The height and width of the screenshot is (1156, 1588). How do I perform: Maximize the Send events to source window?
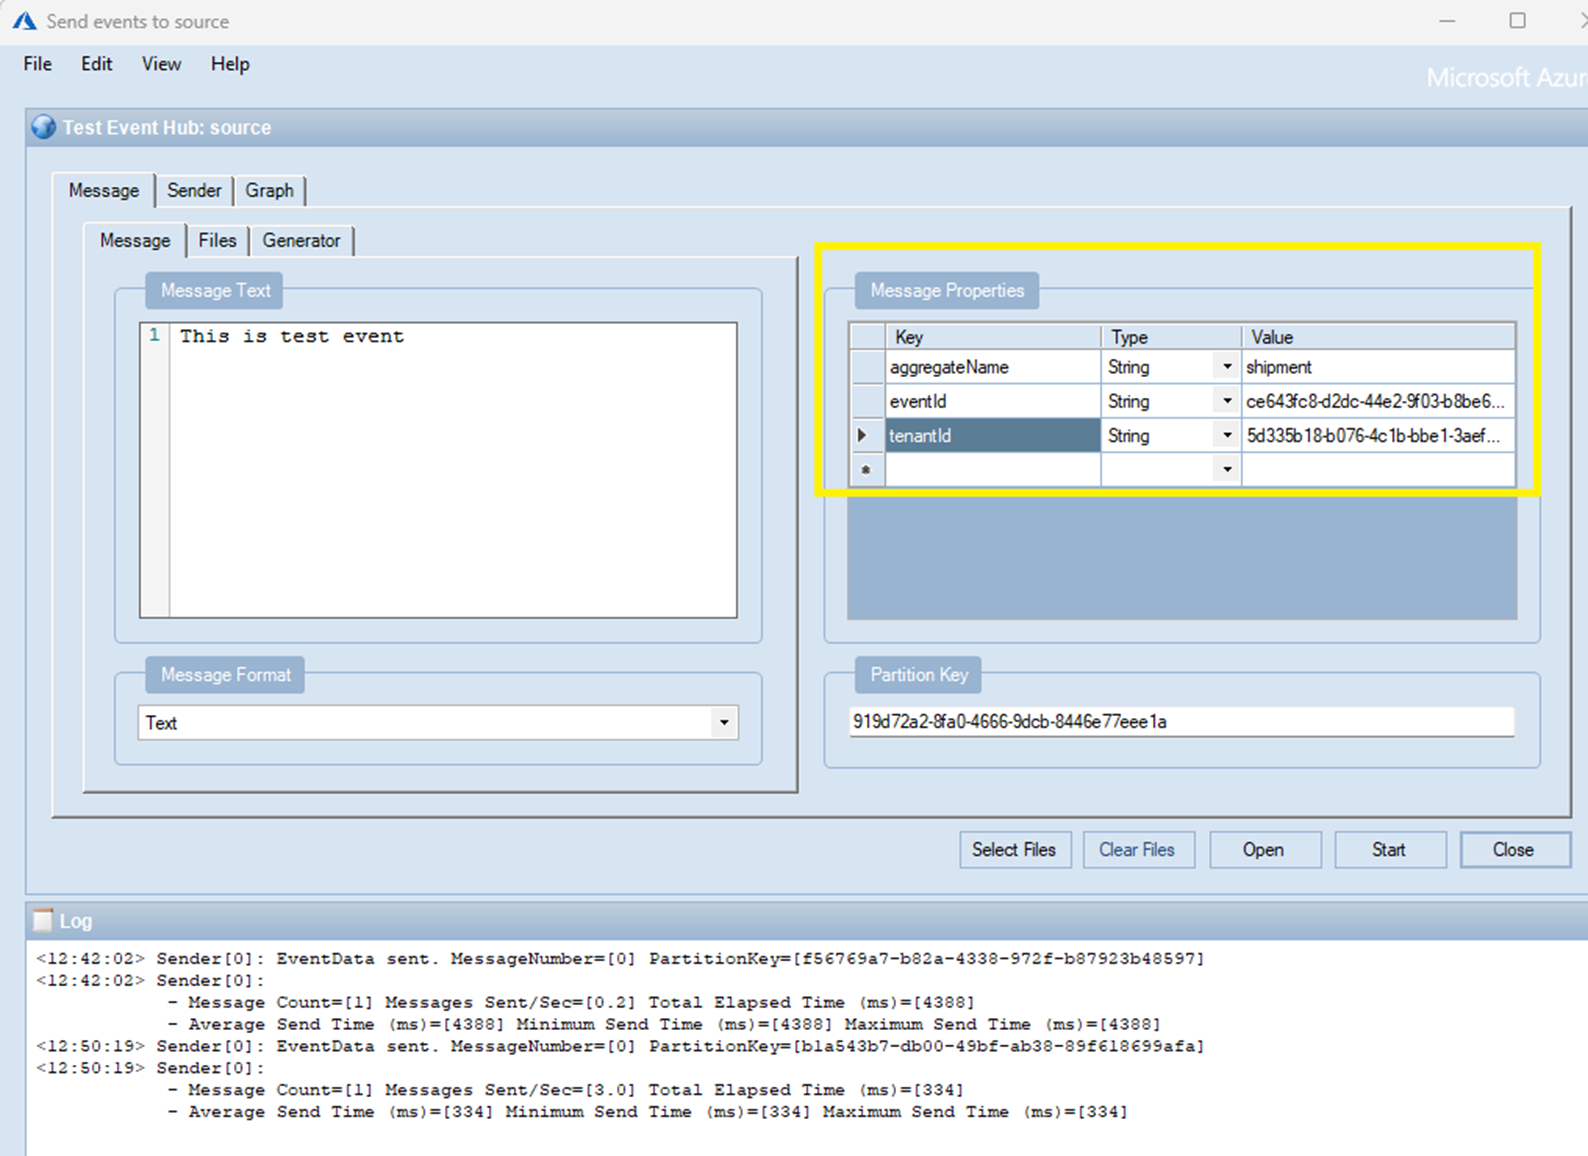(x=1517, y=21)
